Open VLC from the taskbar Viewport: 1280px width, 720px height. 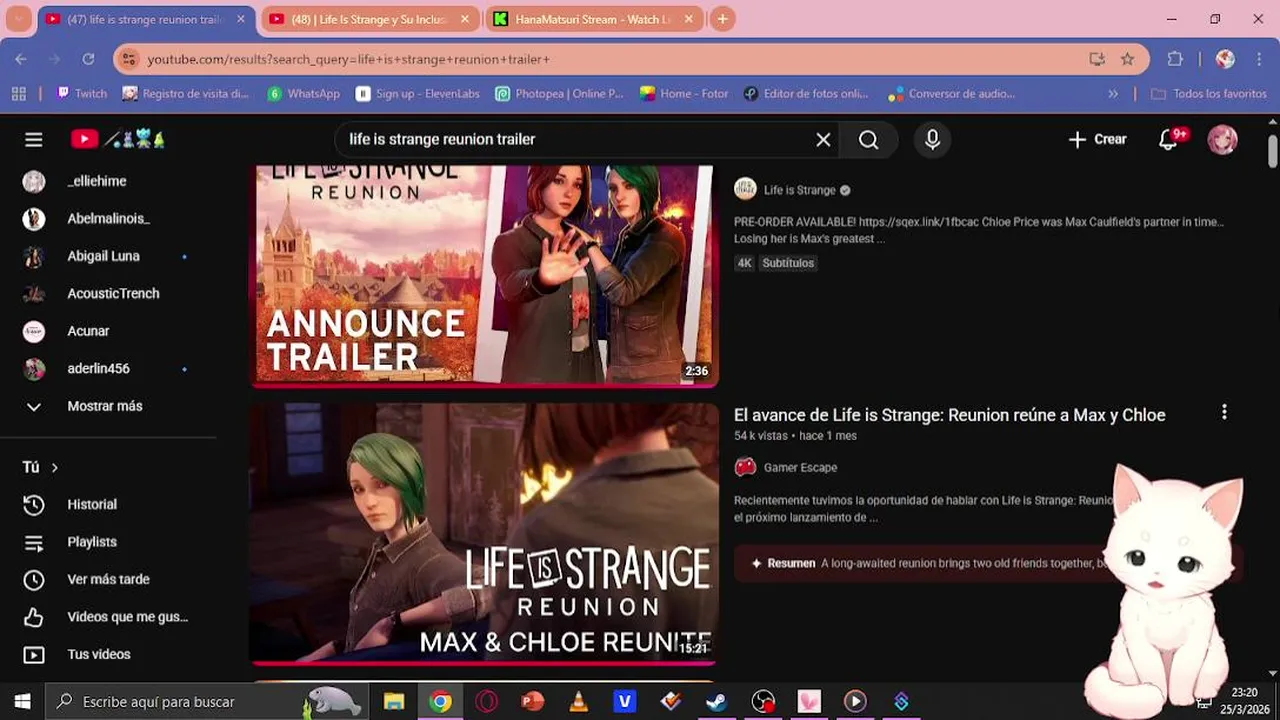tap(578, 701)
